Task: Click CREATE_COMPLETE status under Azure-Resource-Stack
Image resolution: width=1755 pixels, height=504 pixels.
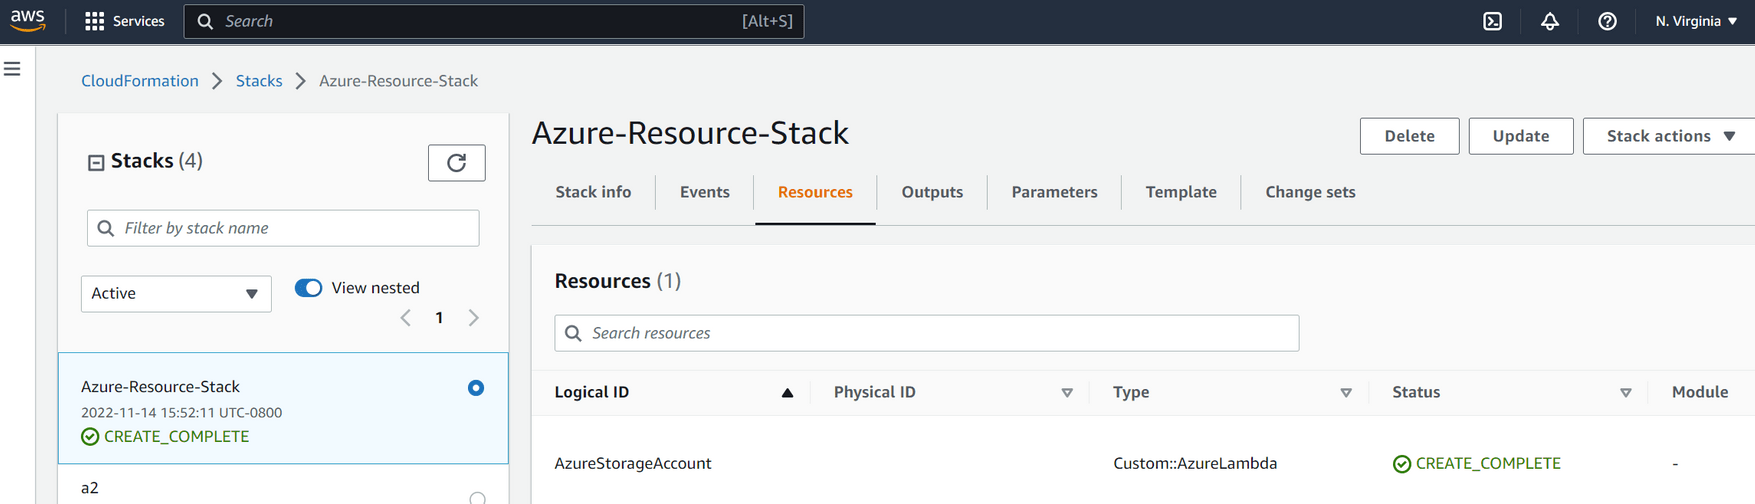Action: click(165, 437)
